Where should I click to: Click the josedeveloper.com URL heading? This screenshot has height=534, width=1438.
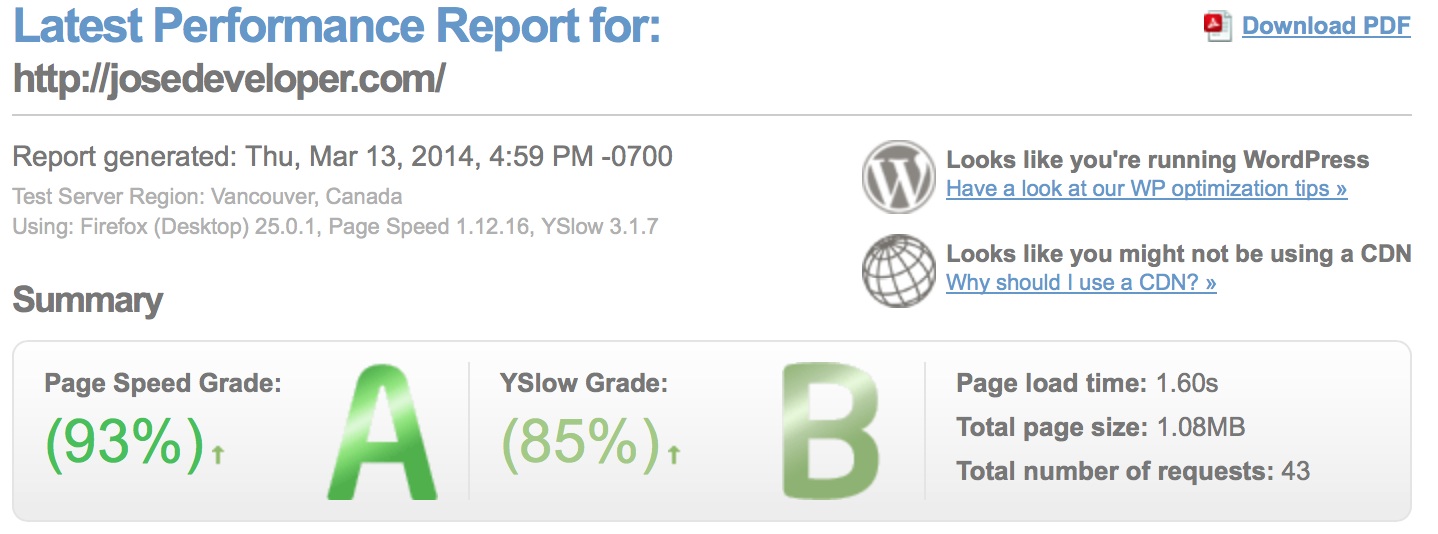tap(229, 79)
